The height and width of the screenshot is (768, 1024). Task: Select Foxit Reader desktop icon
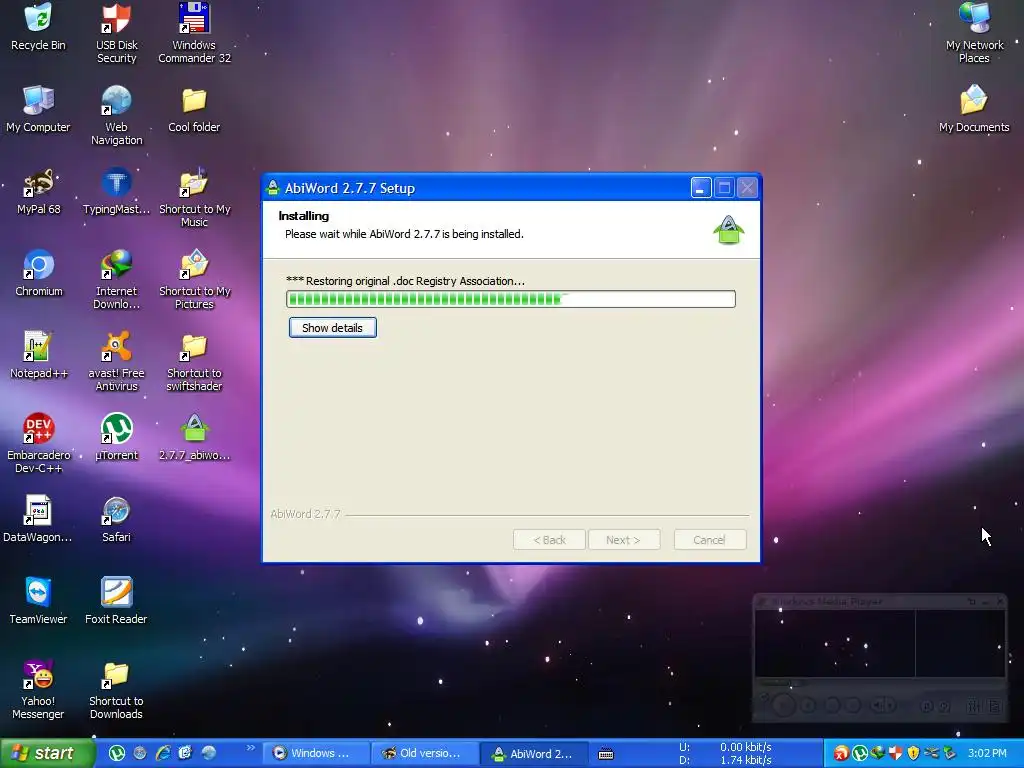tap(116, 601)
